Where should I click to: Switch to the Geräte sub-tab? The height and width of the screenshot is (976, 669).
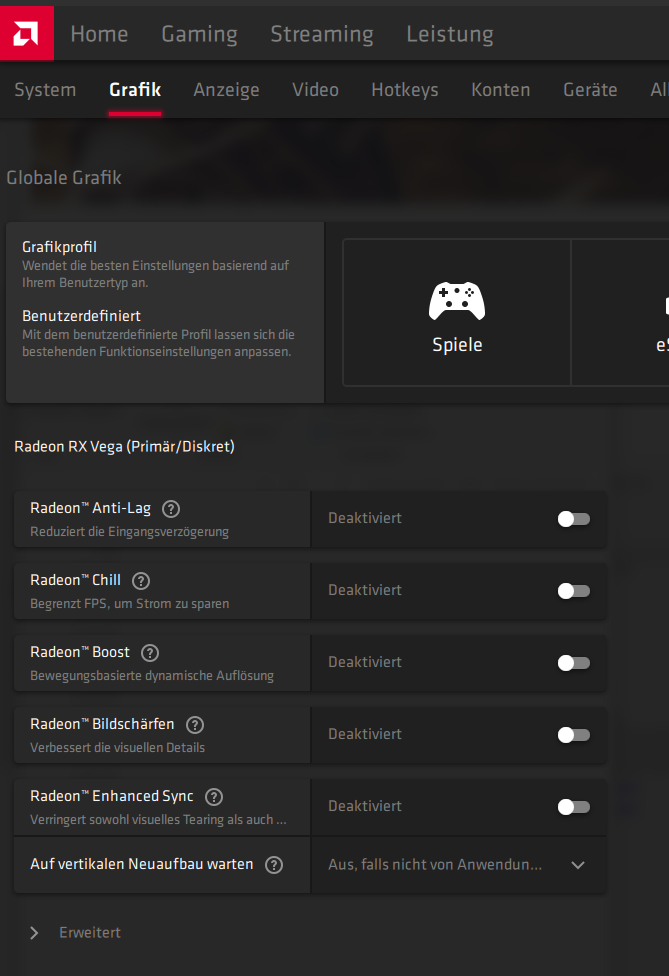(x=590, y=90)
